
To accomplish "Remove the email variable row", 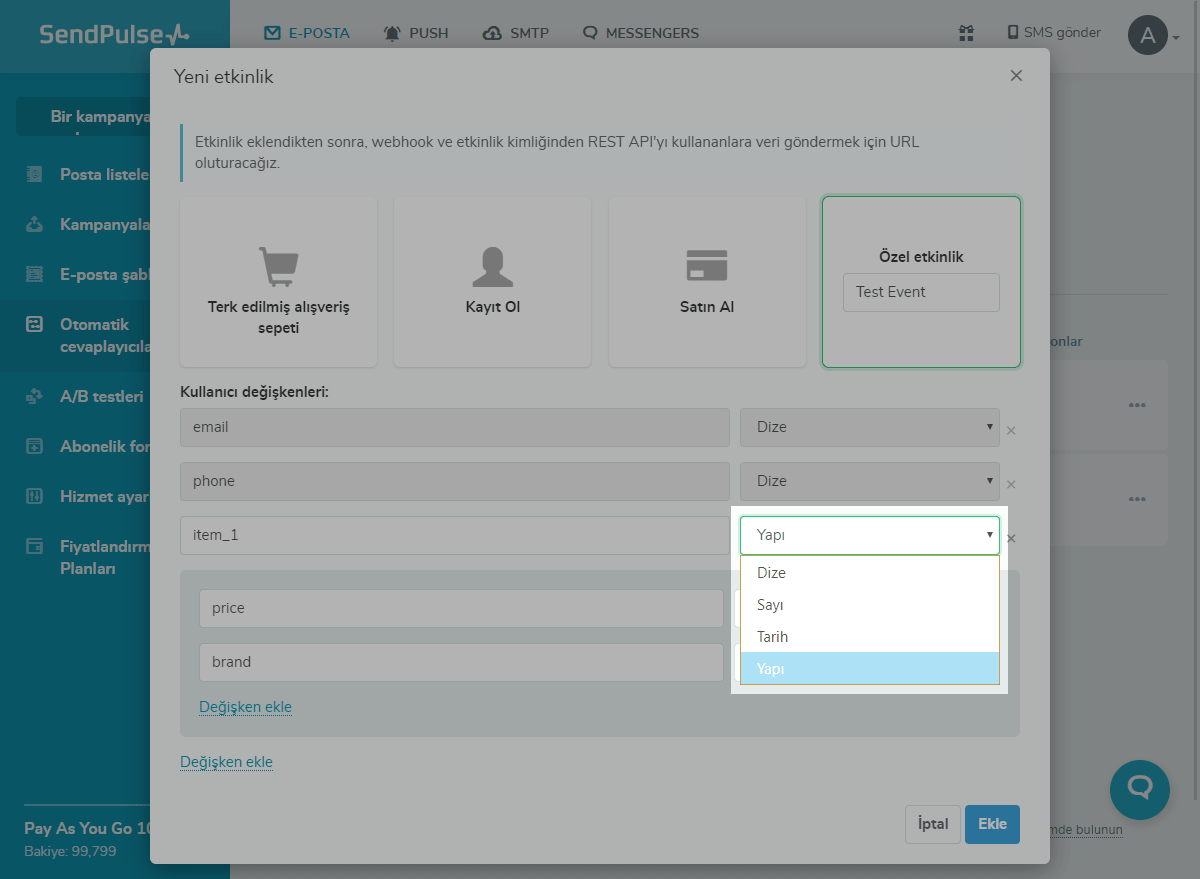I will [1011, 431].
